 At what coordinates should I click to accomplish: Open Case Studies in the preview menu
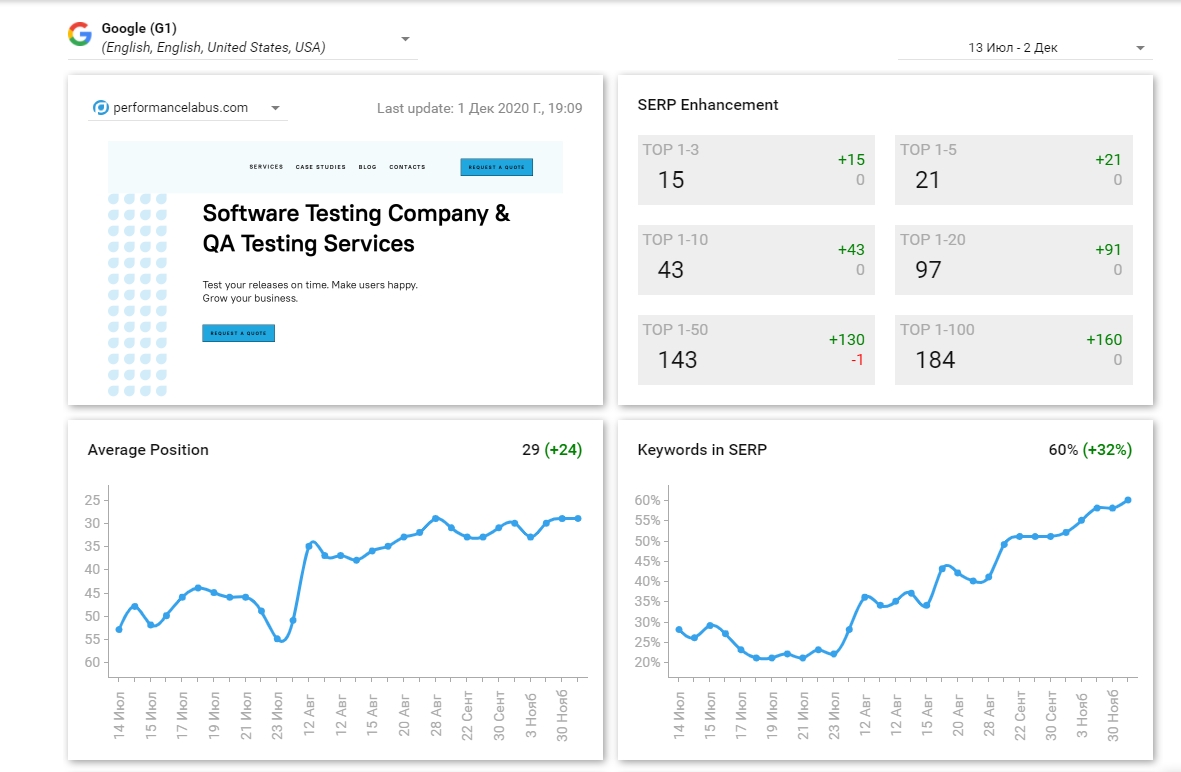320,167
